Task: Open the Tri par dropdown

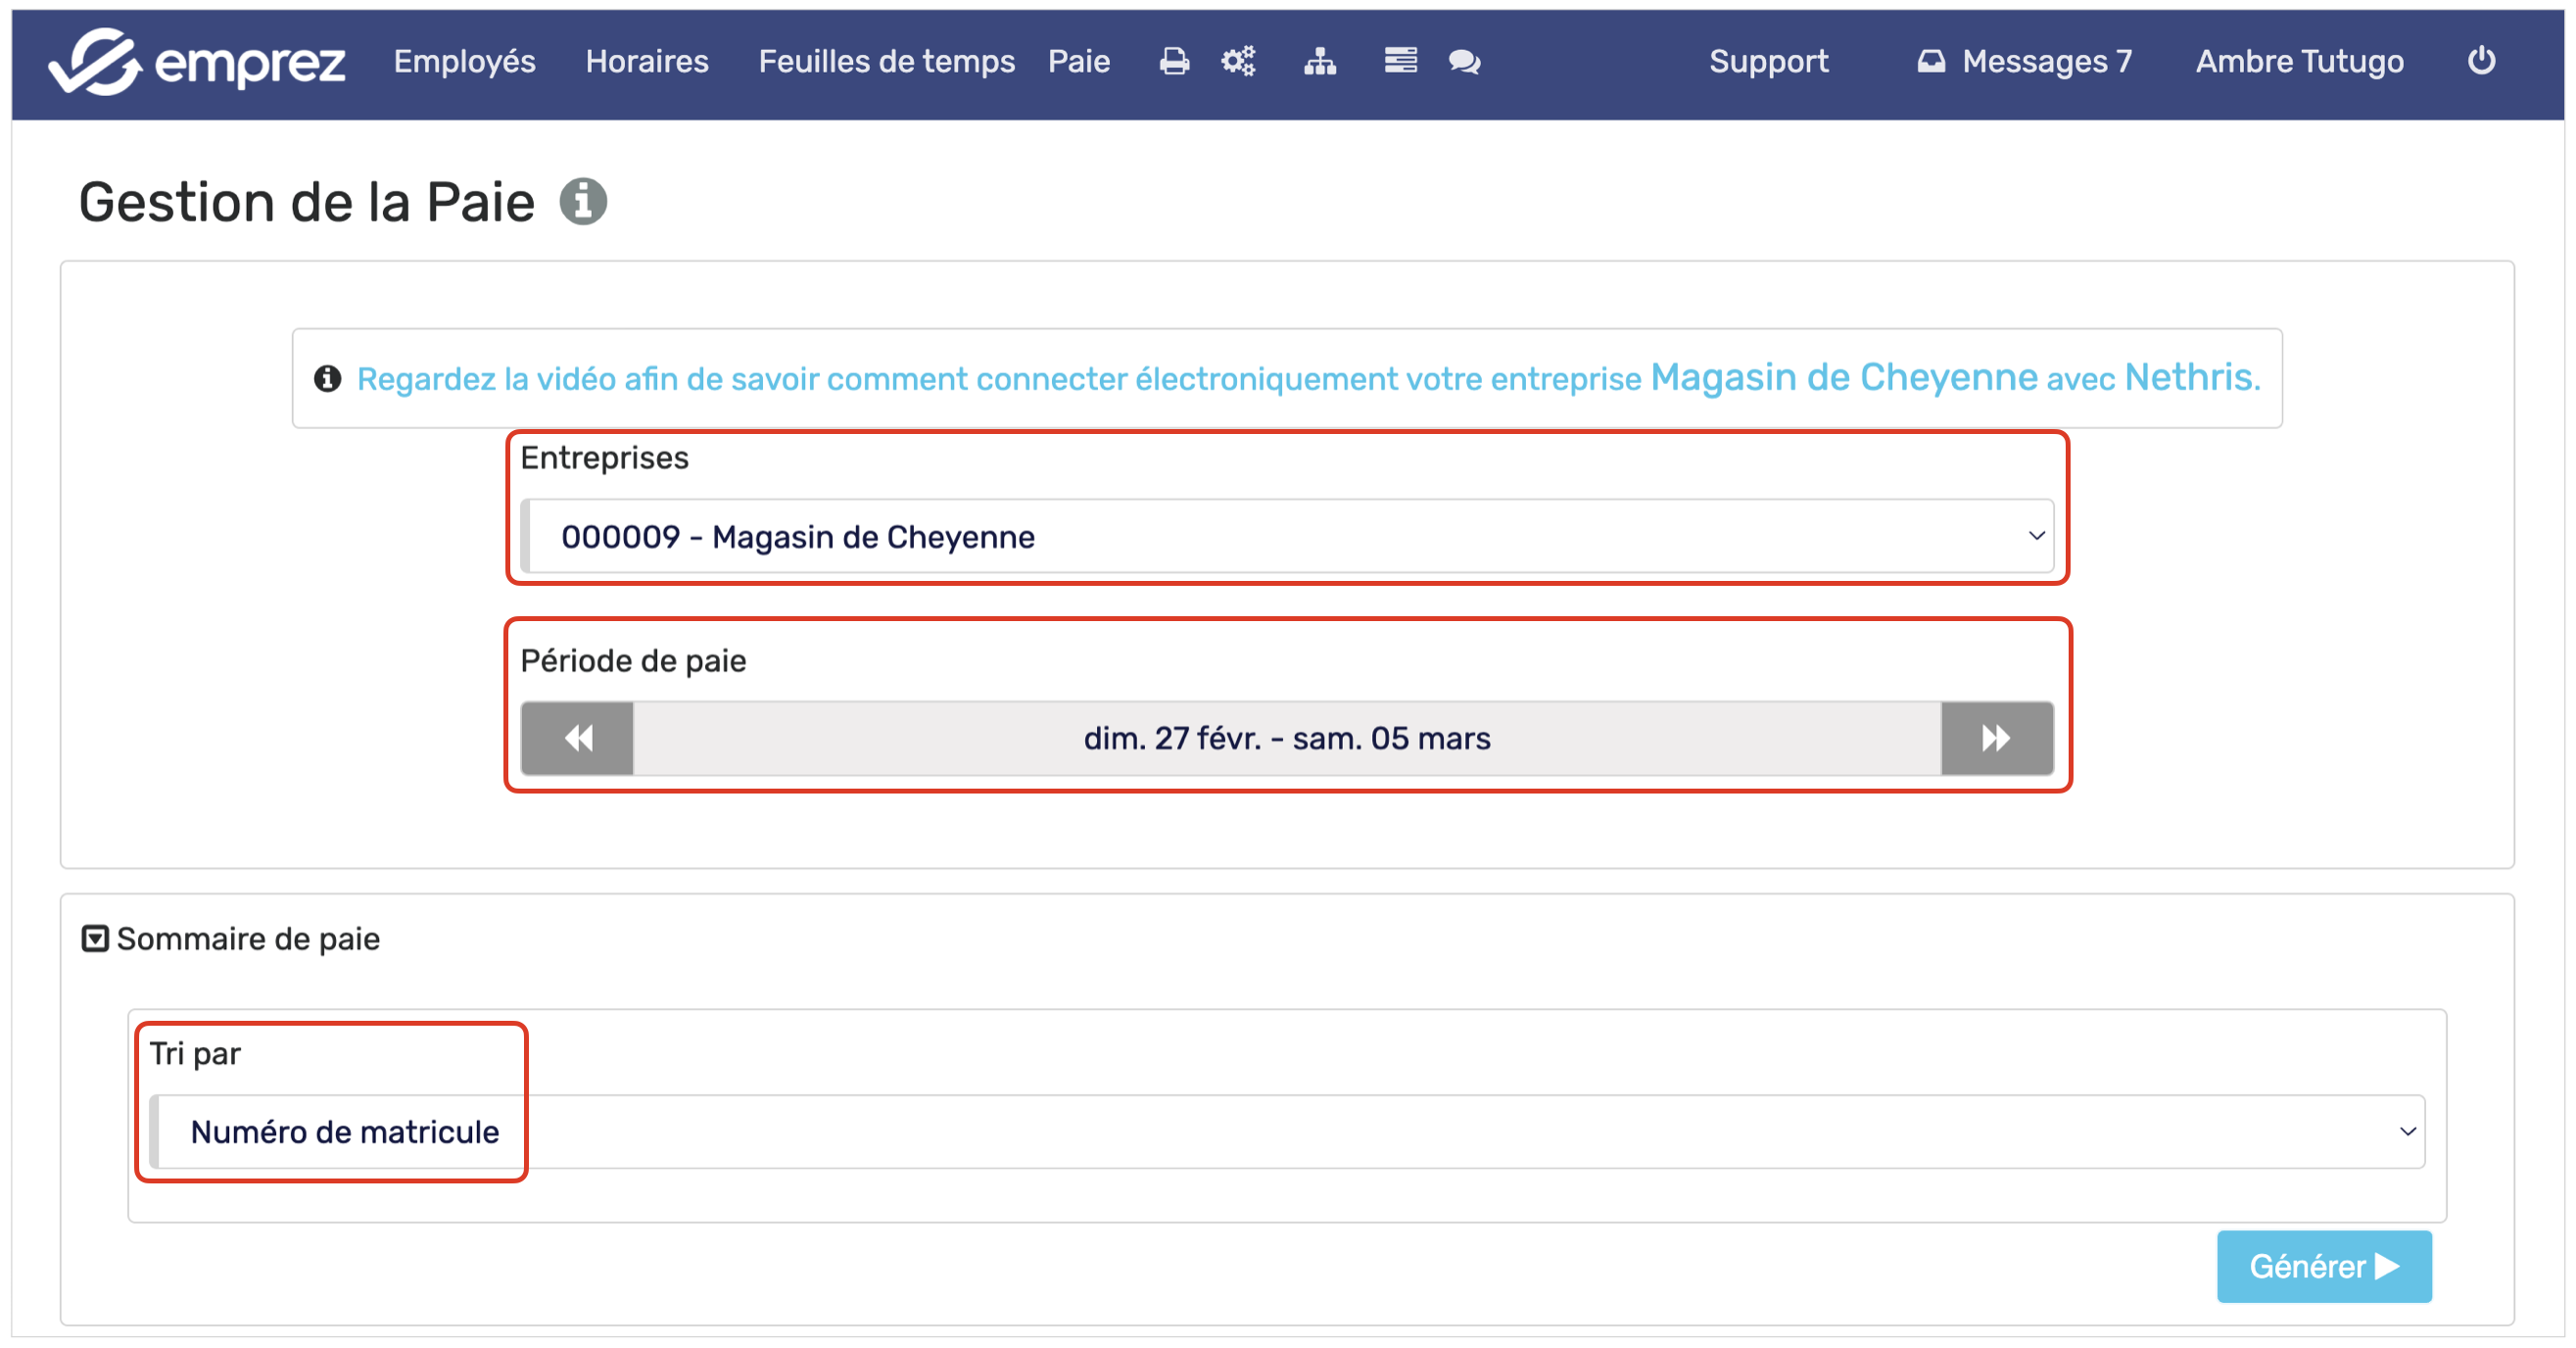Action: 1288,1131
